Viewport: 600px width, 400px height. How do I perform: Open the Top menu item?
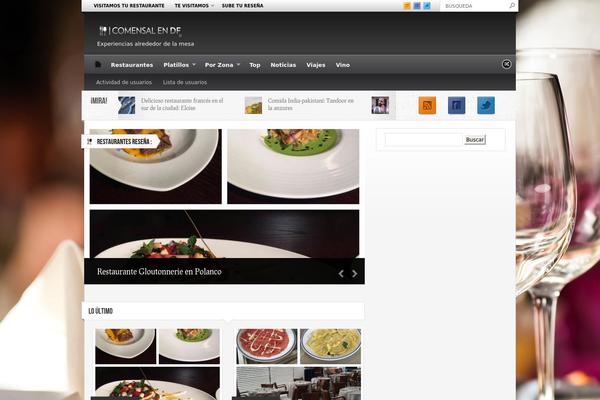click(x=255, y=65)
